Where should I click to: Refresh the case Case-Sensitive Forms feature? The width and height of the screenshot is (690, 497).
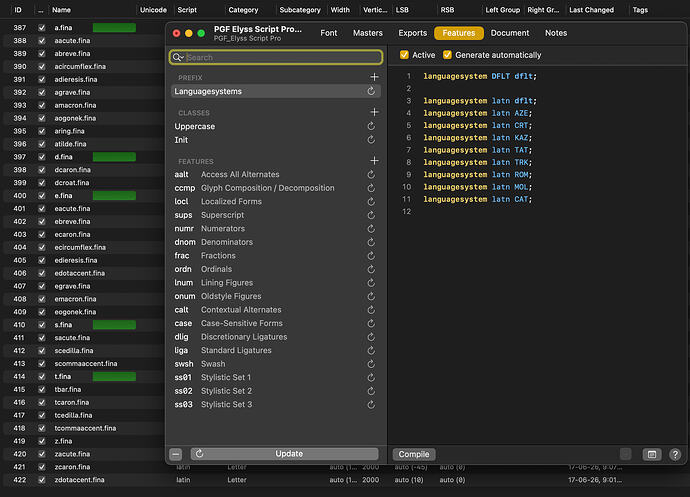coord(371,324)
